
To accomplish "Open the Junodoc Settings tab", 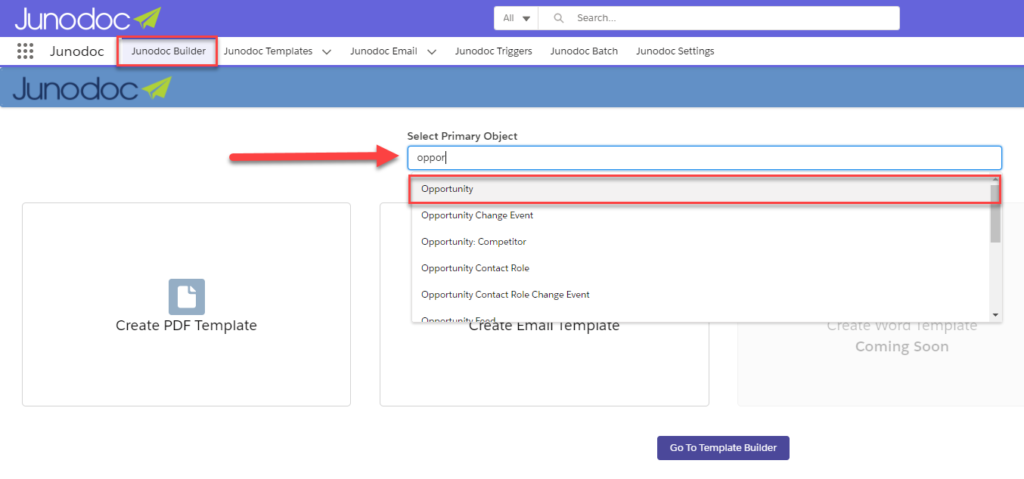I will (675, 51).
